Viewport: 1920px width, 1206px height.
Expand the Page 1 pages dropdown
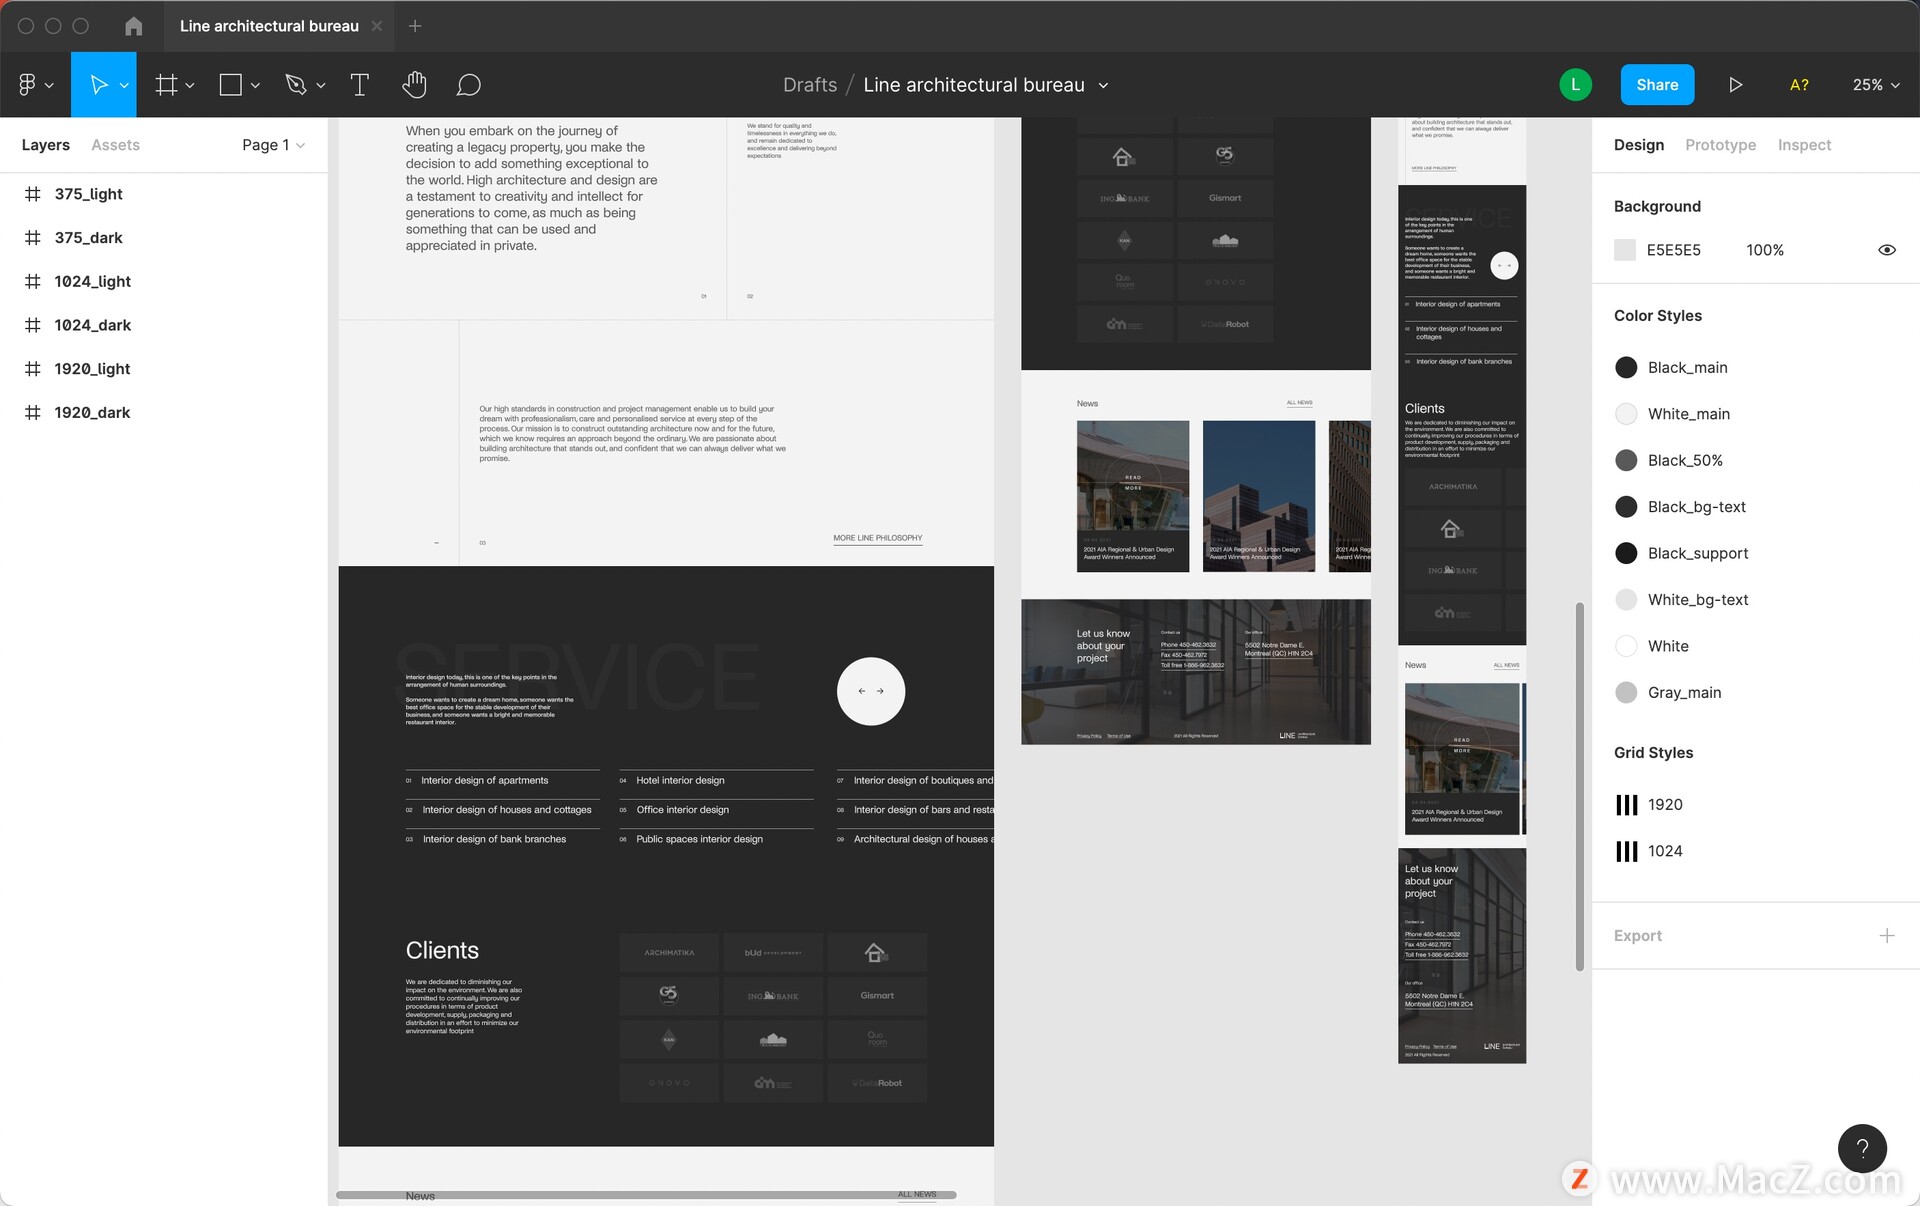(273, 145)
